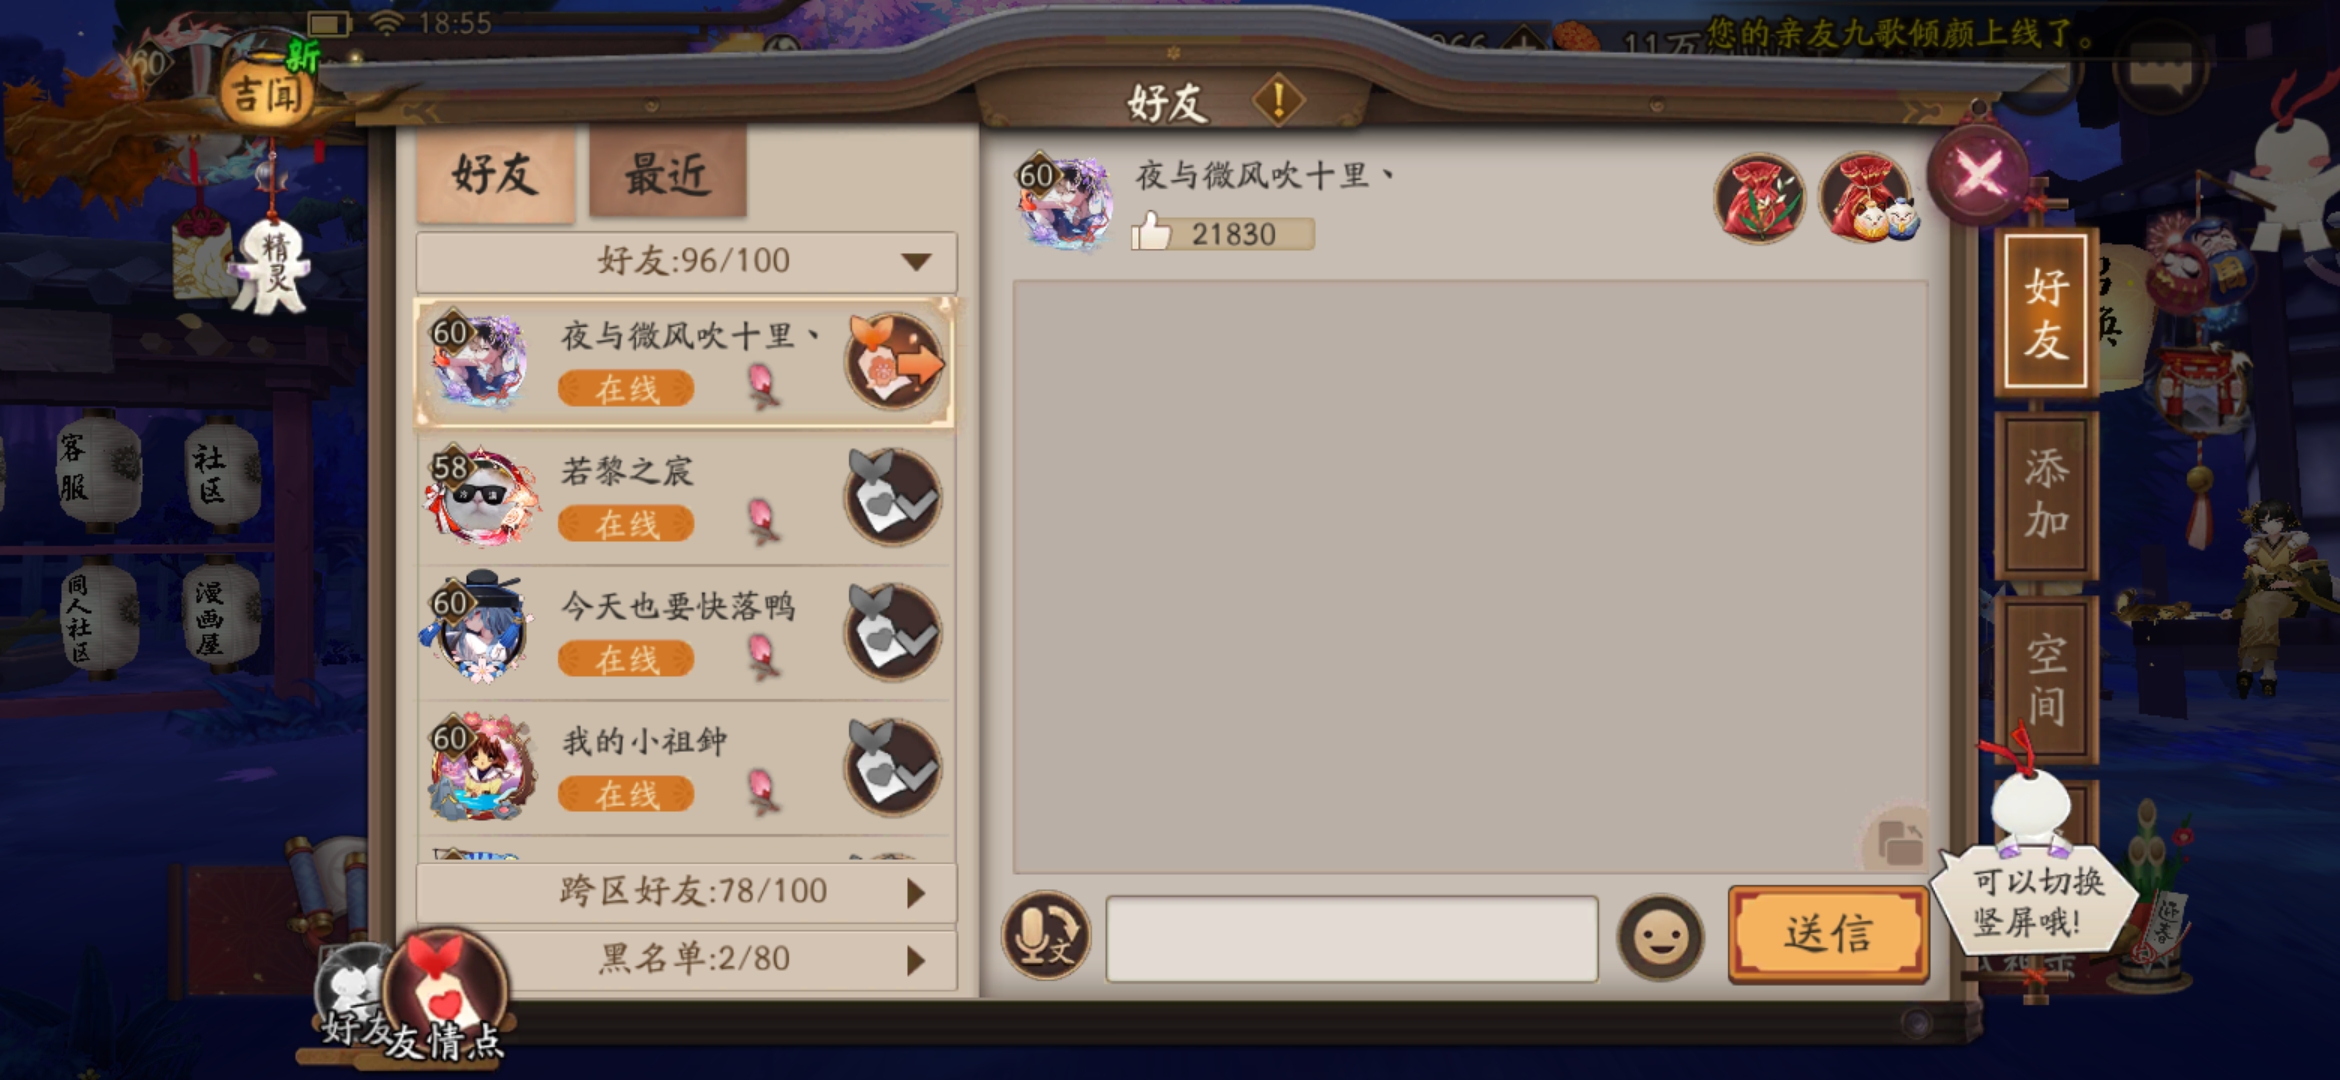This screenshot has width=2340, height=1080.
Task: Expand the 跨区好友:78/100 list
Action: pos(686,891)
